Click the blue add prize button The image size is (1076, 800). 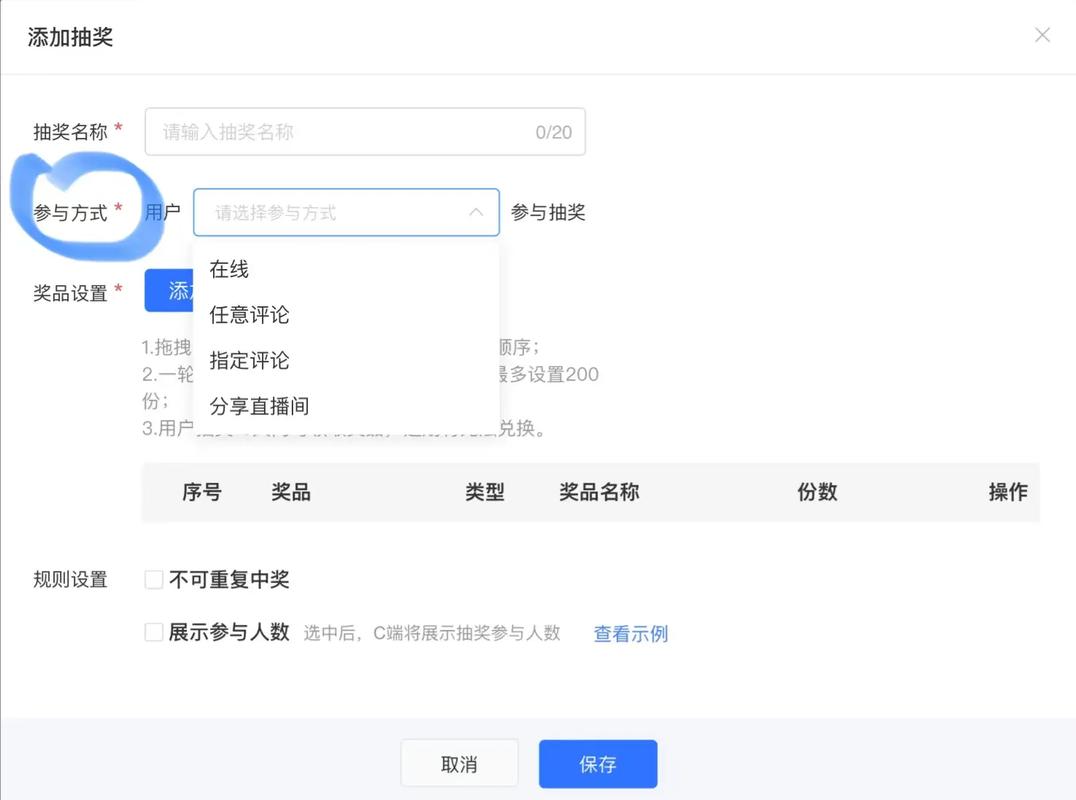click(x=169, y=290)
